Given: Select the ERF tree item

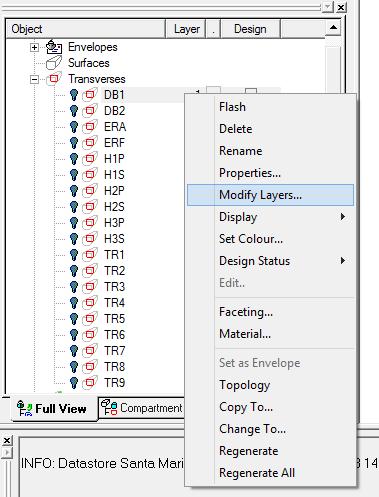Looking at the screenshot, I should coord(114,143).
